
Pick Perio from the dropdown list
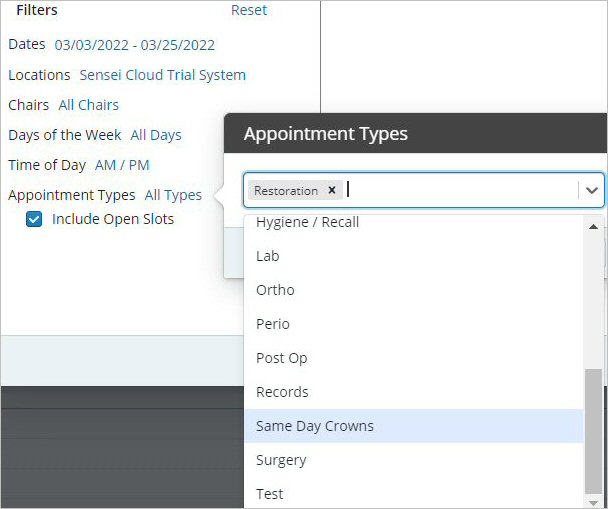point(272,324)
